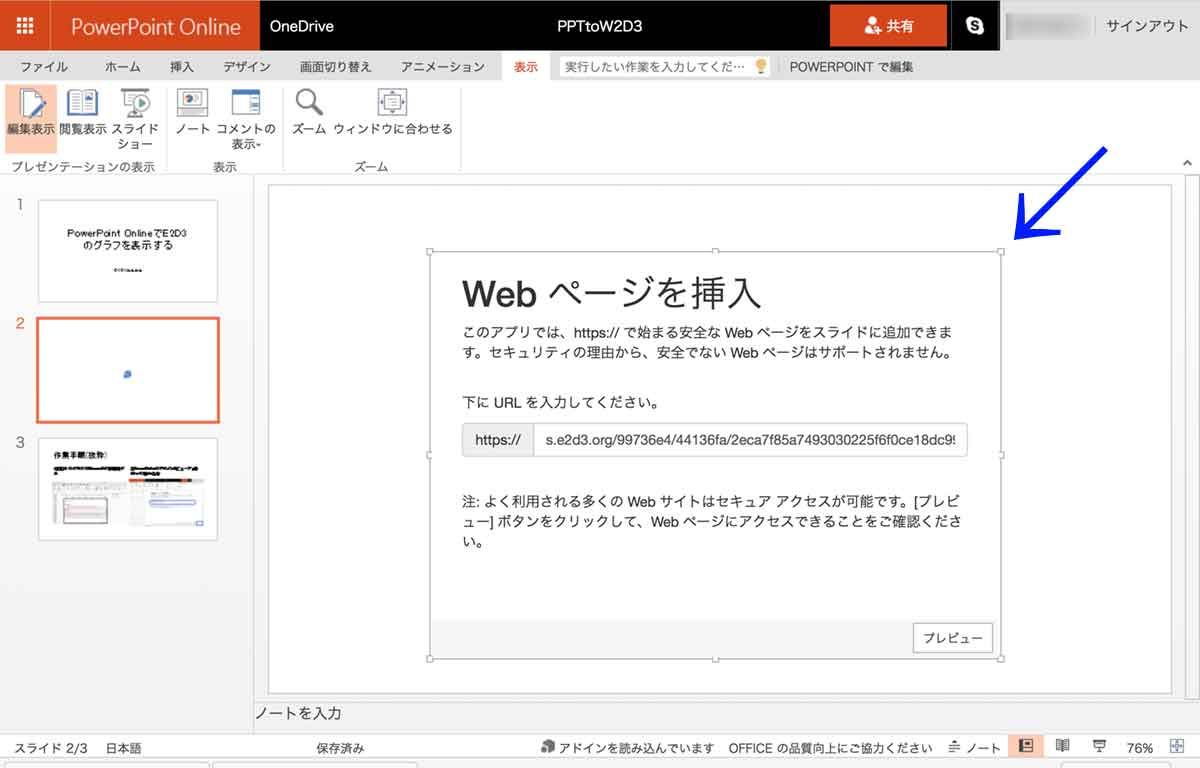Click the reading view status bar icon

click(1063, 747)
